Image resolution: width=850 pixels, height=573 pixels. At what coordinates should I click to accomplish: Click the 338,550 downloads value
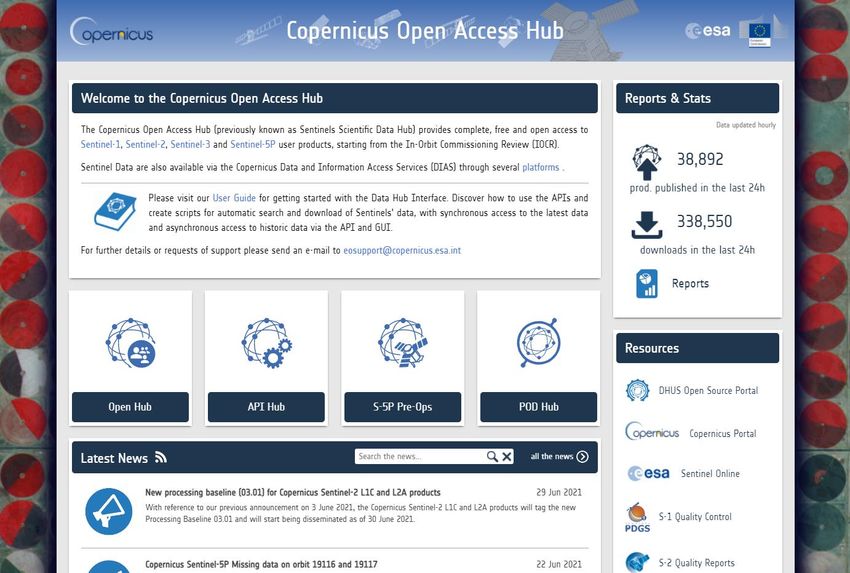pyautogui.click(x=704, y=221)
